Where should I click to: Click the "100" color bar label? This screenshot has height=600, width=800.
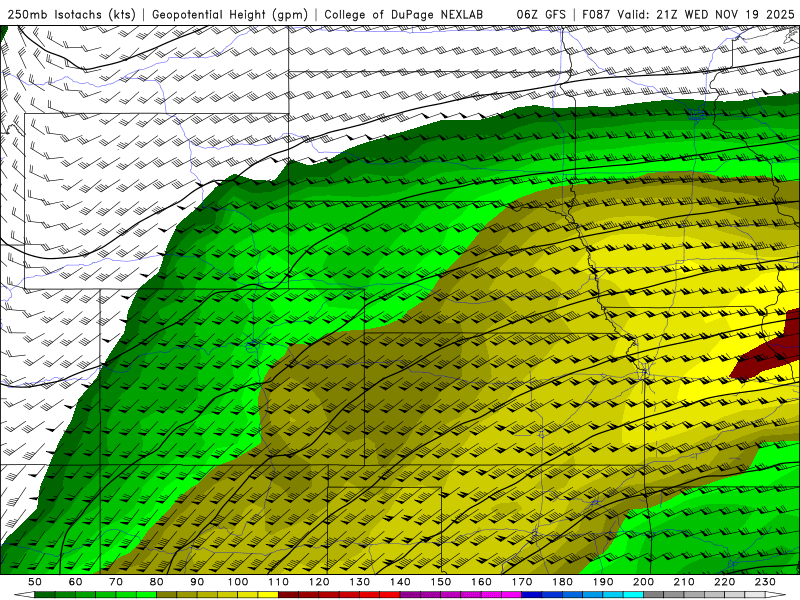tap(238, 582)
